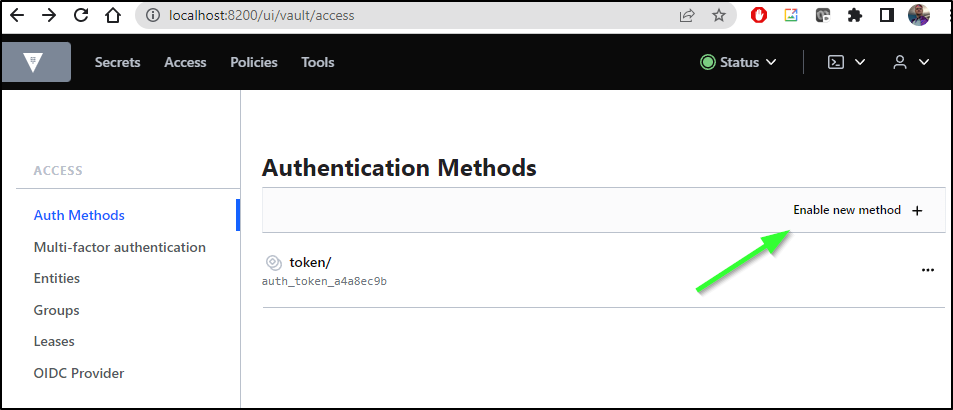Open Multi-factor authentication in sidebar
This screenshot has height=410, width=953.
(x=120, y=247)
